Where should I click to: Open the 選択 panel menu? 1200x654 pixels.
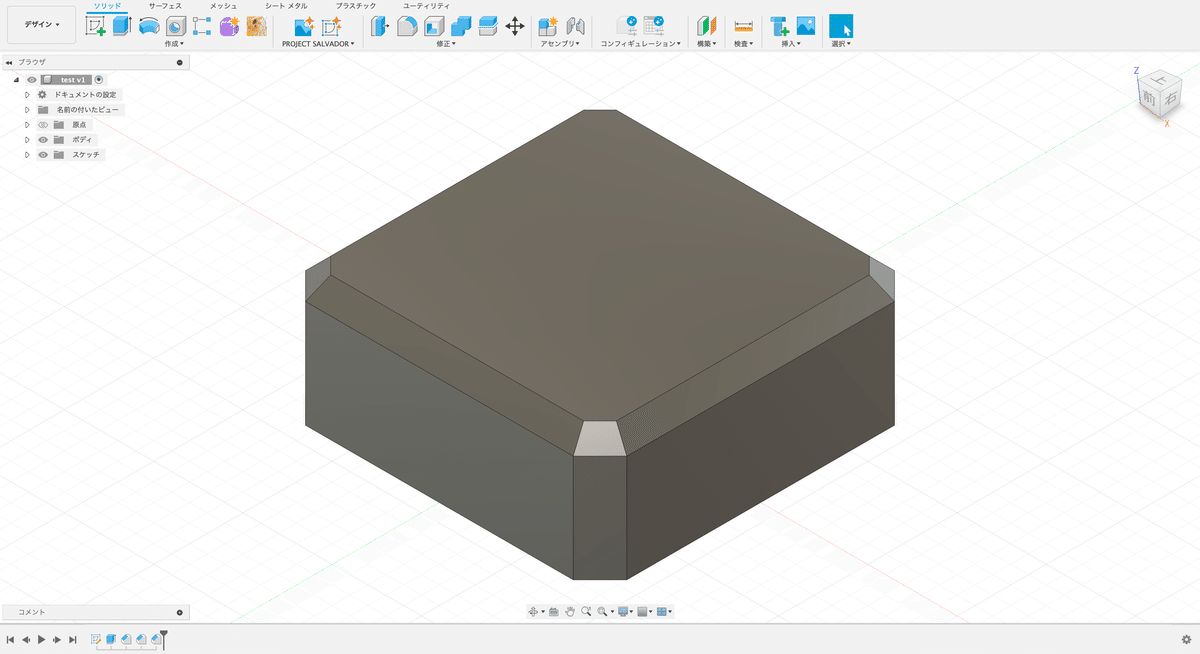point(841,44)
